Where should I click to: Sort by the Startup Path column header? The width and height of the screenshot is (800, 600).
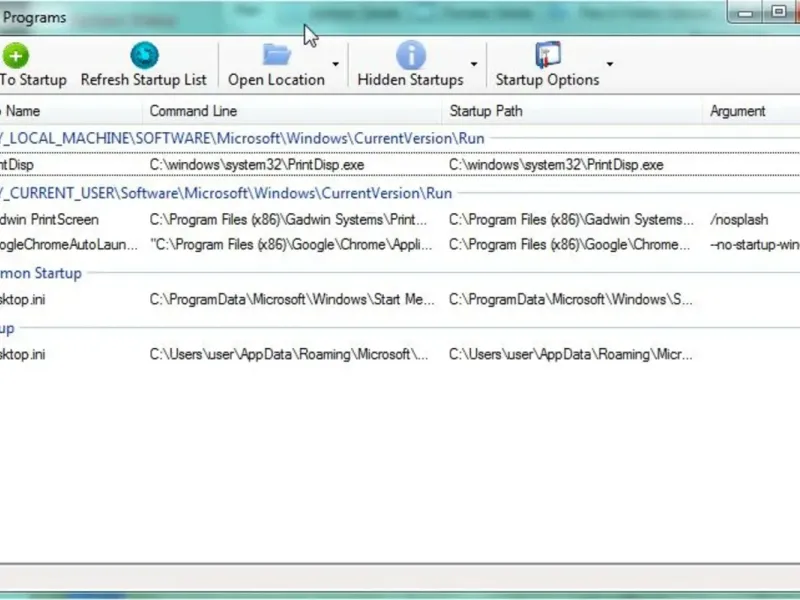(x=486, y=111)
